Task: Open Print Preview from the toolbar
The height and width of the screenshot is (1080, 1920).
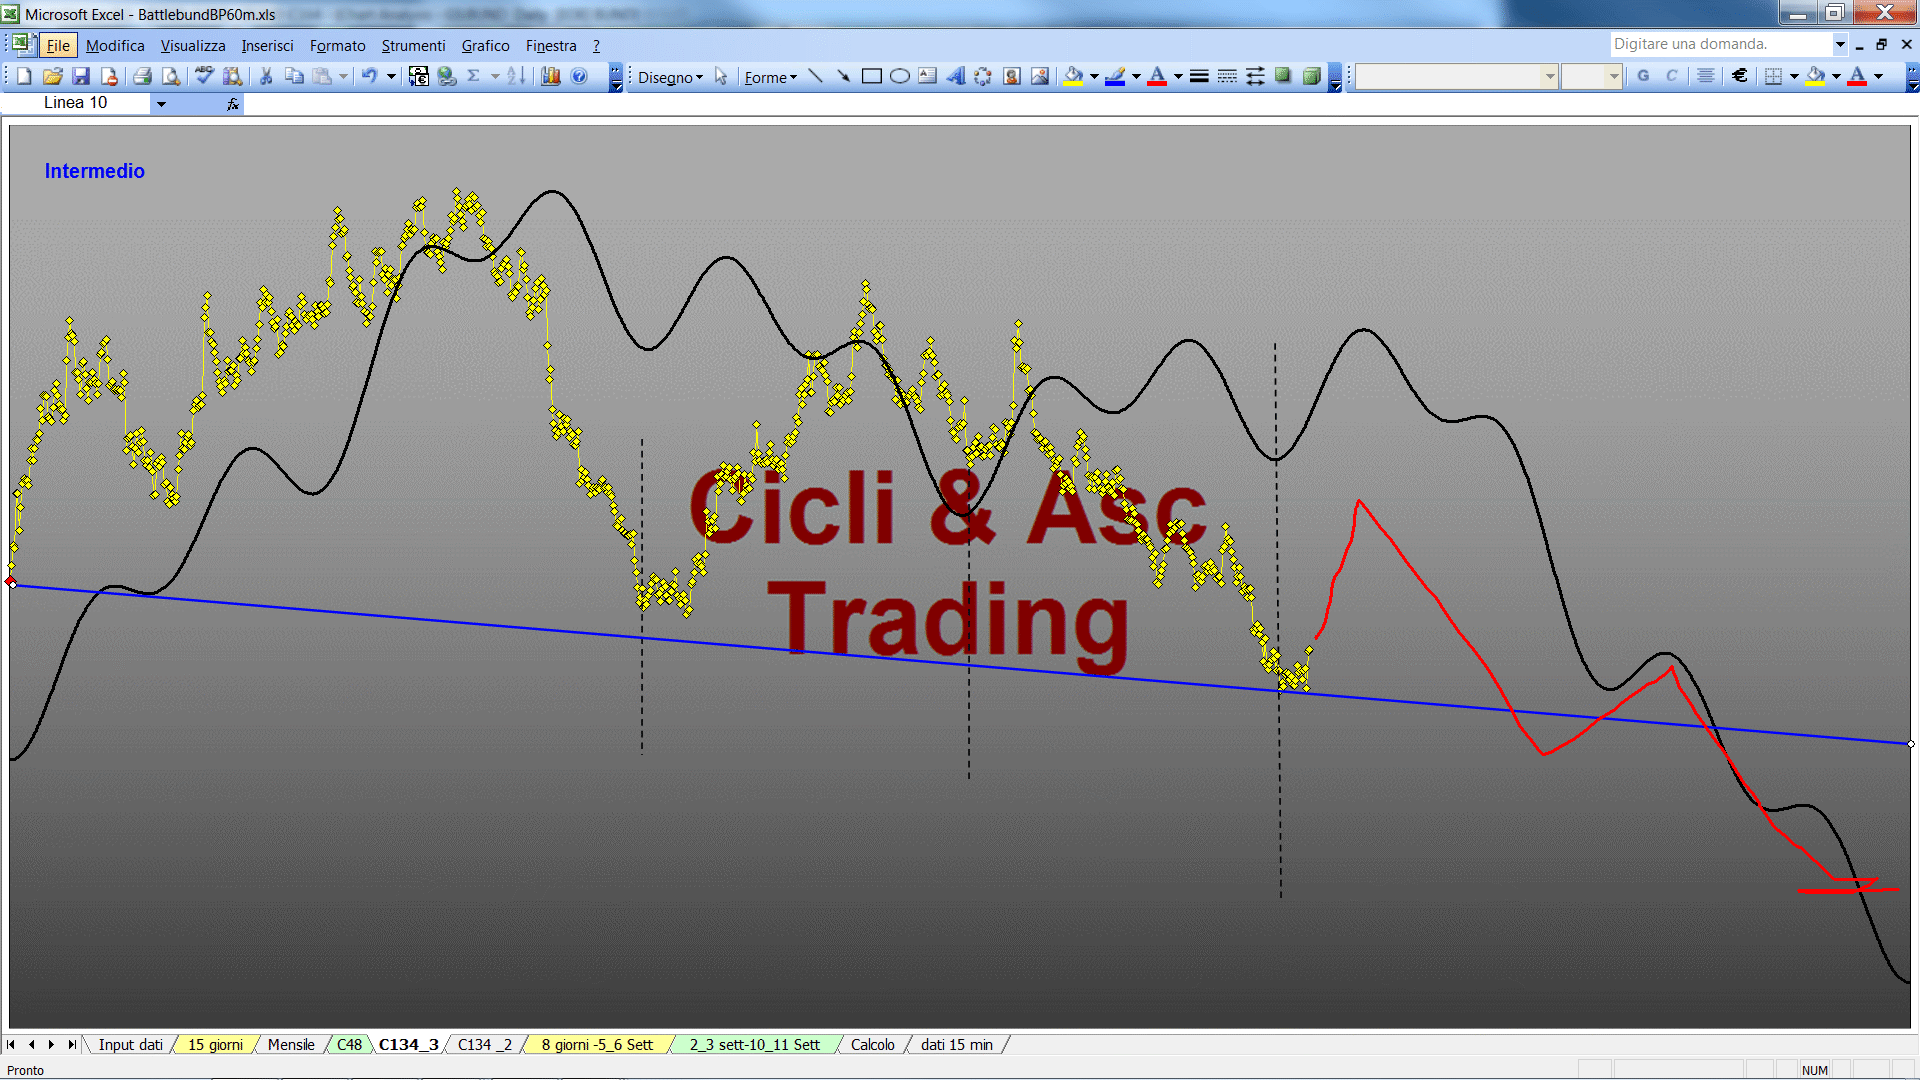Action: point(171,76)
